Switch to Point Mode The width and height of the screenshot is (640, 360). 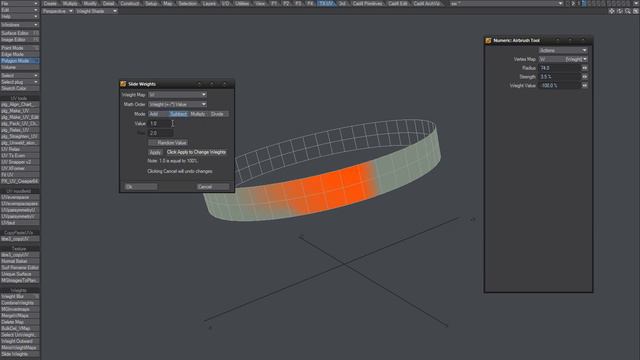coord(20,48)
